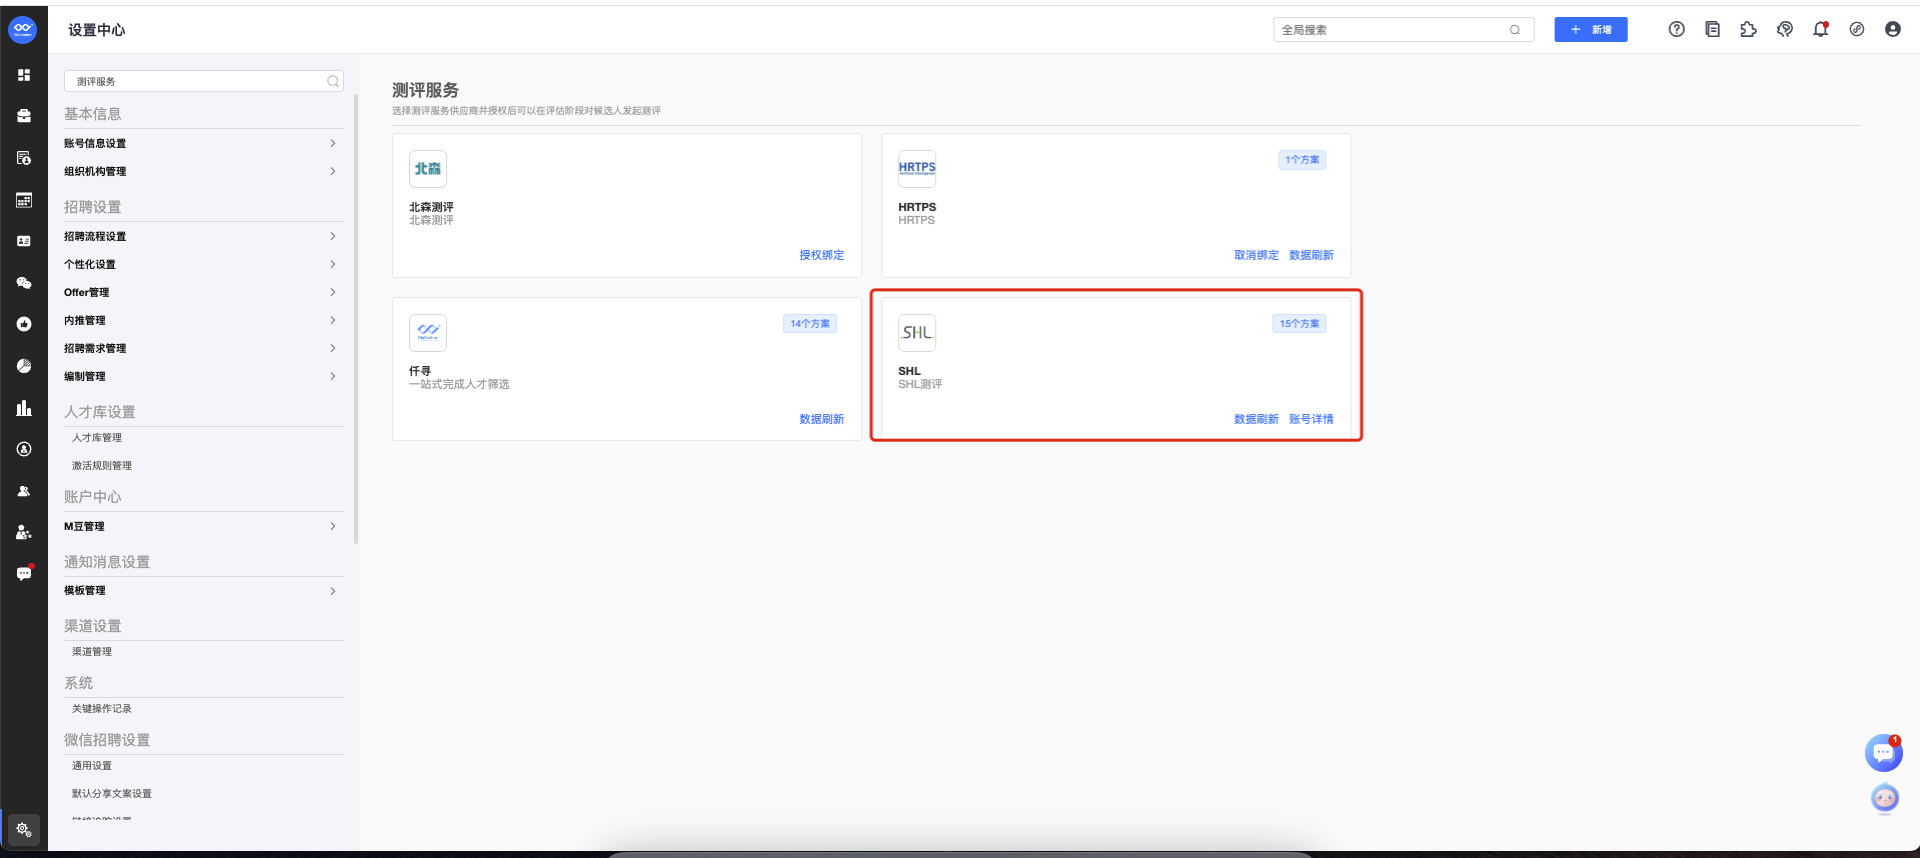Screen dimensions: 1920x858
Task: Open the puzzle plugin icon in top bar
Action: (1748, 29)
